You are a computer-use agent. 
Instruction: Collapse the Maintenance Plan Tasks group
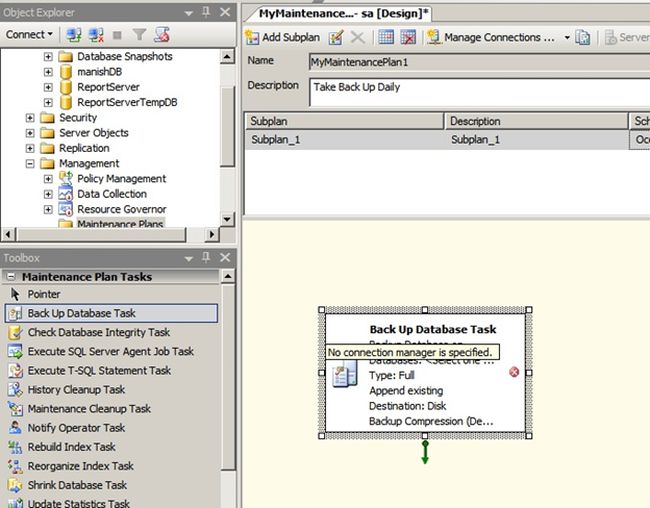point(11,276)
